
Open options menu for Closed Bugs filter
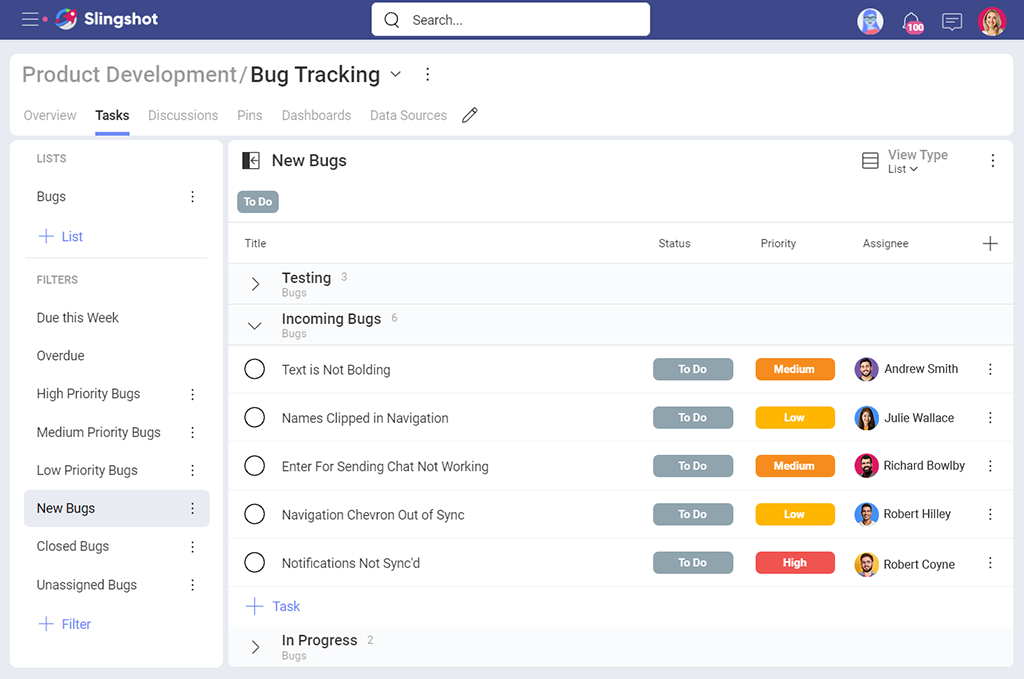coord(192,546)
